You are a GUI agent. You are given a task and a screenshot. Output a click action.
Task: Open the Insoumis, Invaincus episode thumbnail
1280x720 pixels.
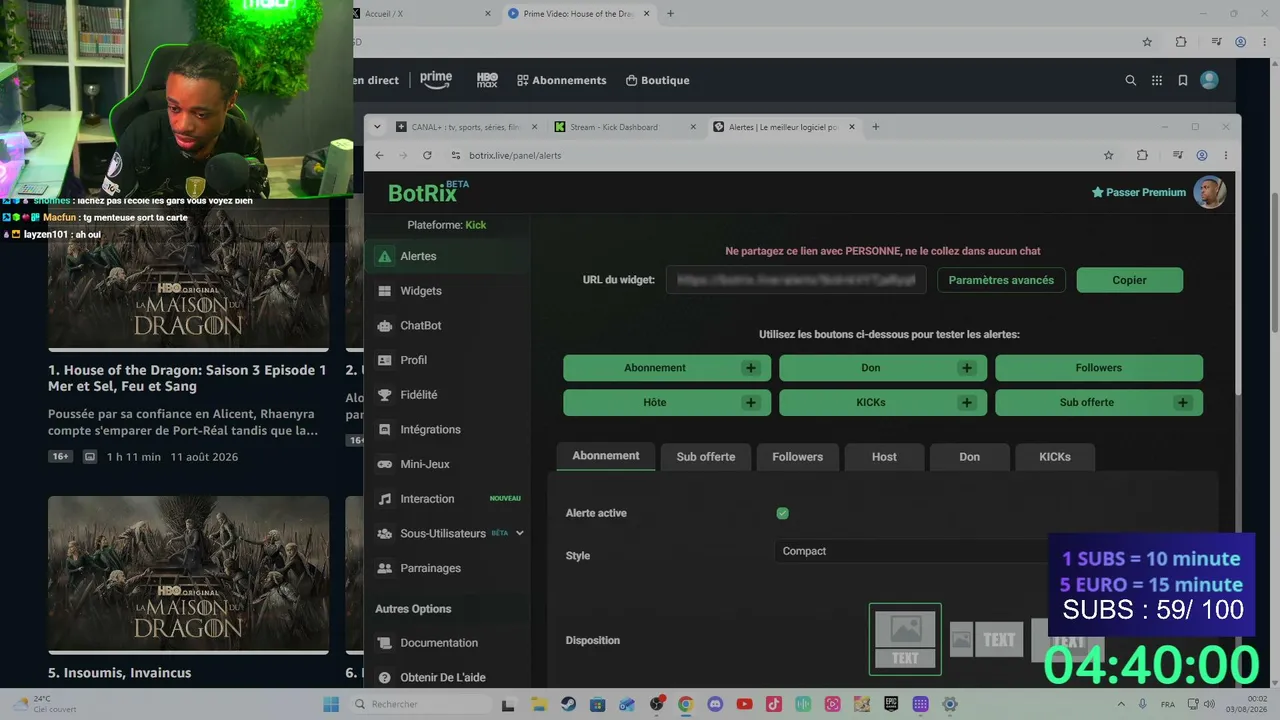point(188,574)
